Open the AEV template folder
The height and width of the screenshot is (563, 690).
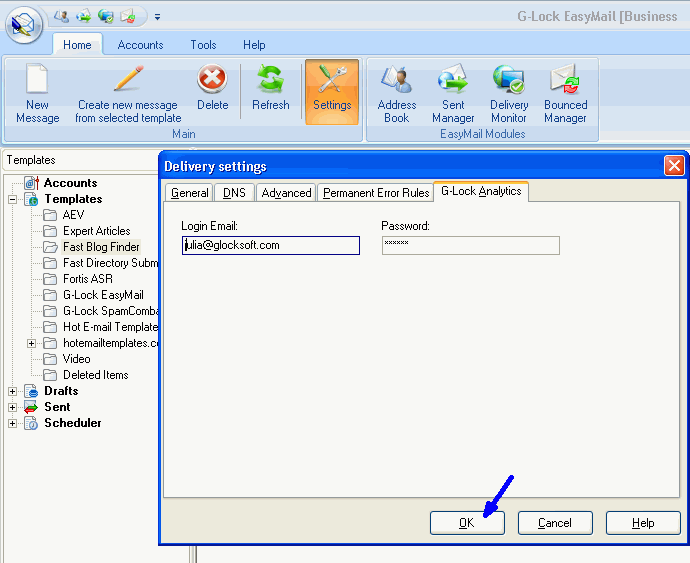point(73,215)
